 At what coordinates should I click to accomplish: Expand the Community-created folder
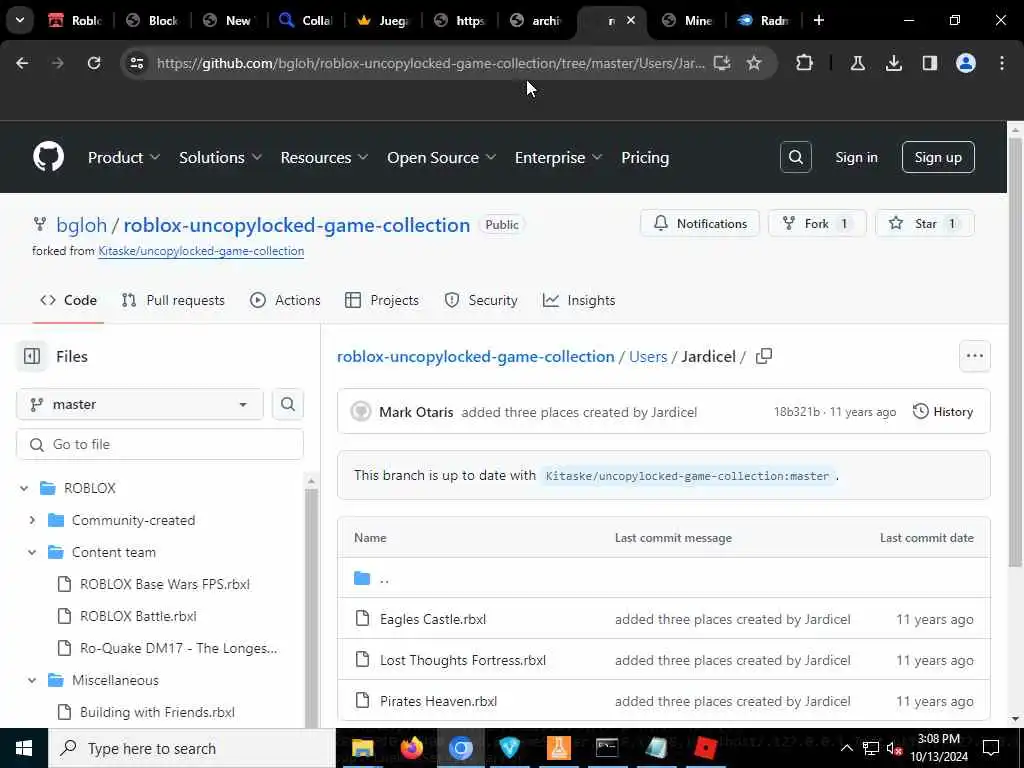[32, 520]
